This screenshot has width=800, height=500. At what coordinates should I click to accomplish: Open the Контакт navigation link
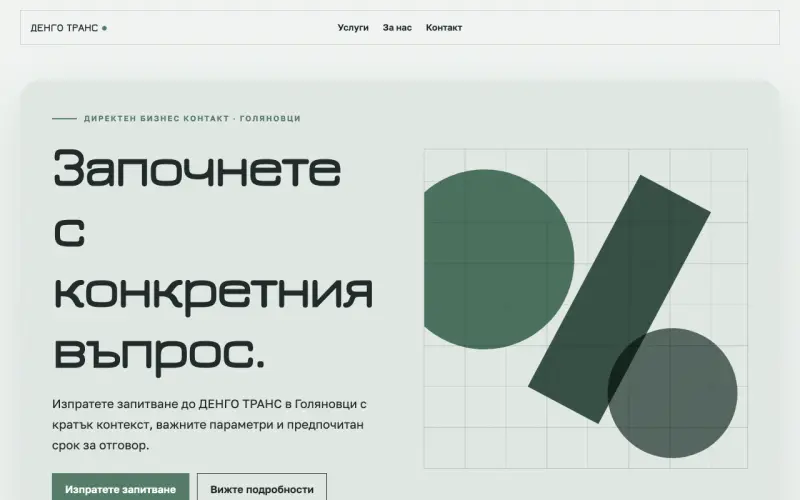pyautogui.click(x=444, y=28)
